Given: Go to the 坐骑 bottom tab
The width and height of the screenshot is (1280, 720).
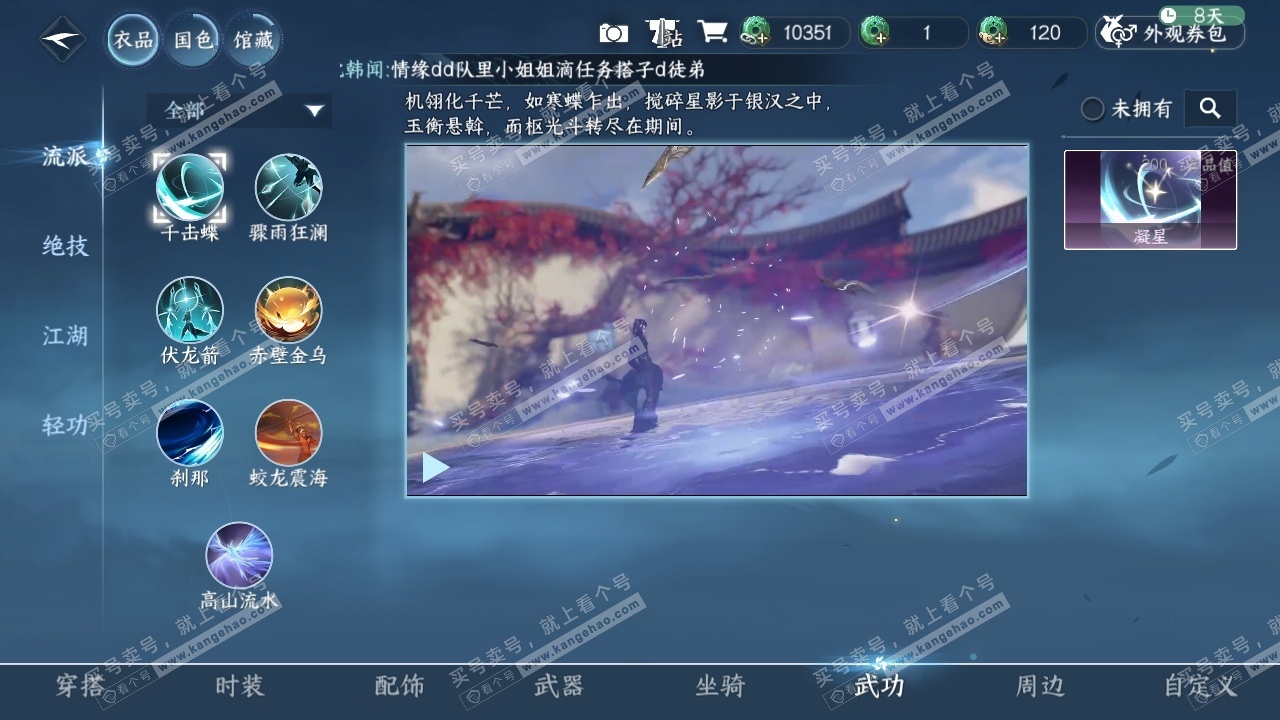Looking at the screenshot, I should [720, 686].
